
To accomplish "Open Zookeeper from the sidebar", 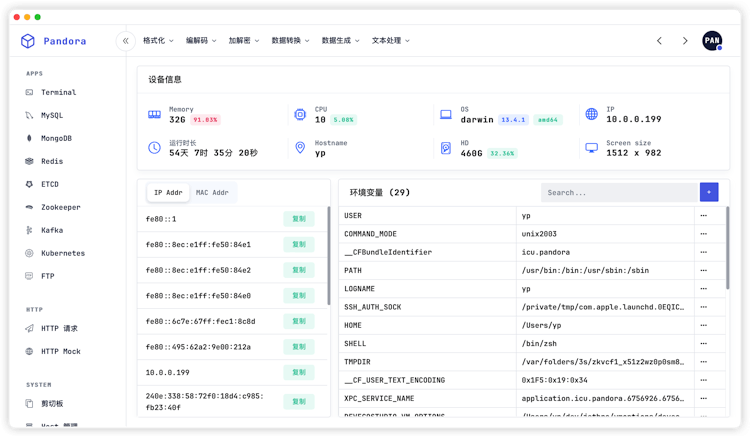I will click(60, 207).
